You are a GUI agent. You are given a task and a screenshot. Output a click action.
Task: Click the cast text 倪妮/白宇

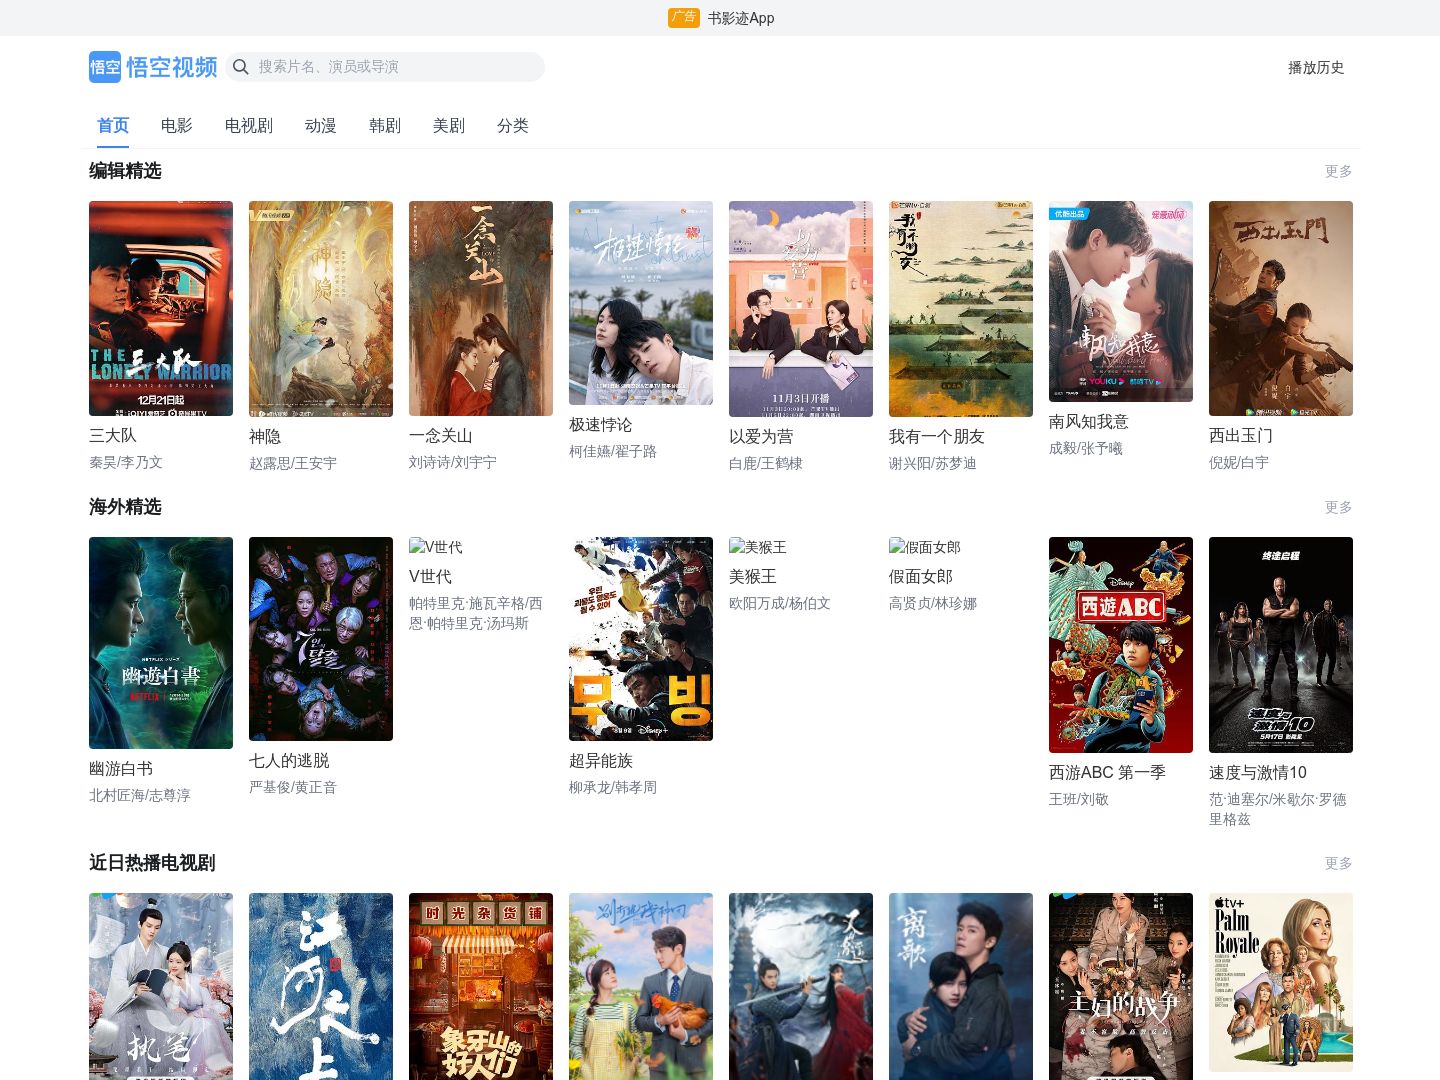(1239, 462)
